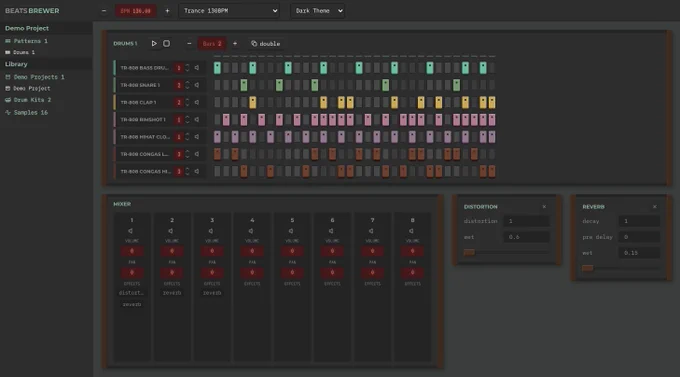This screenshot has height=377, width=680.
Task: Mute mixer channel 4
Action: [x=251, y=231]
